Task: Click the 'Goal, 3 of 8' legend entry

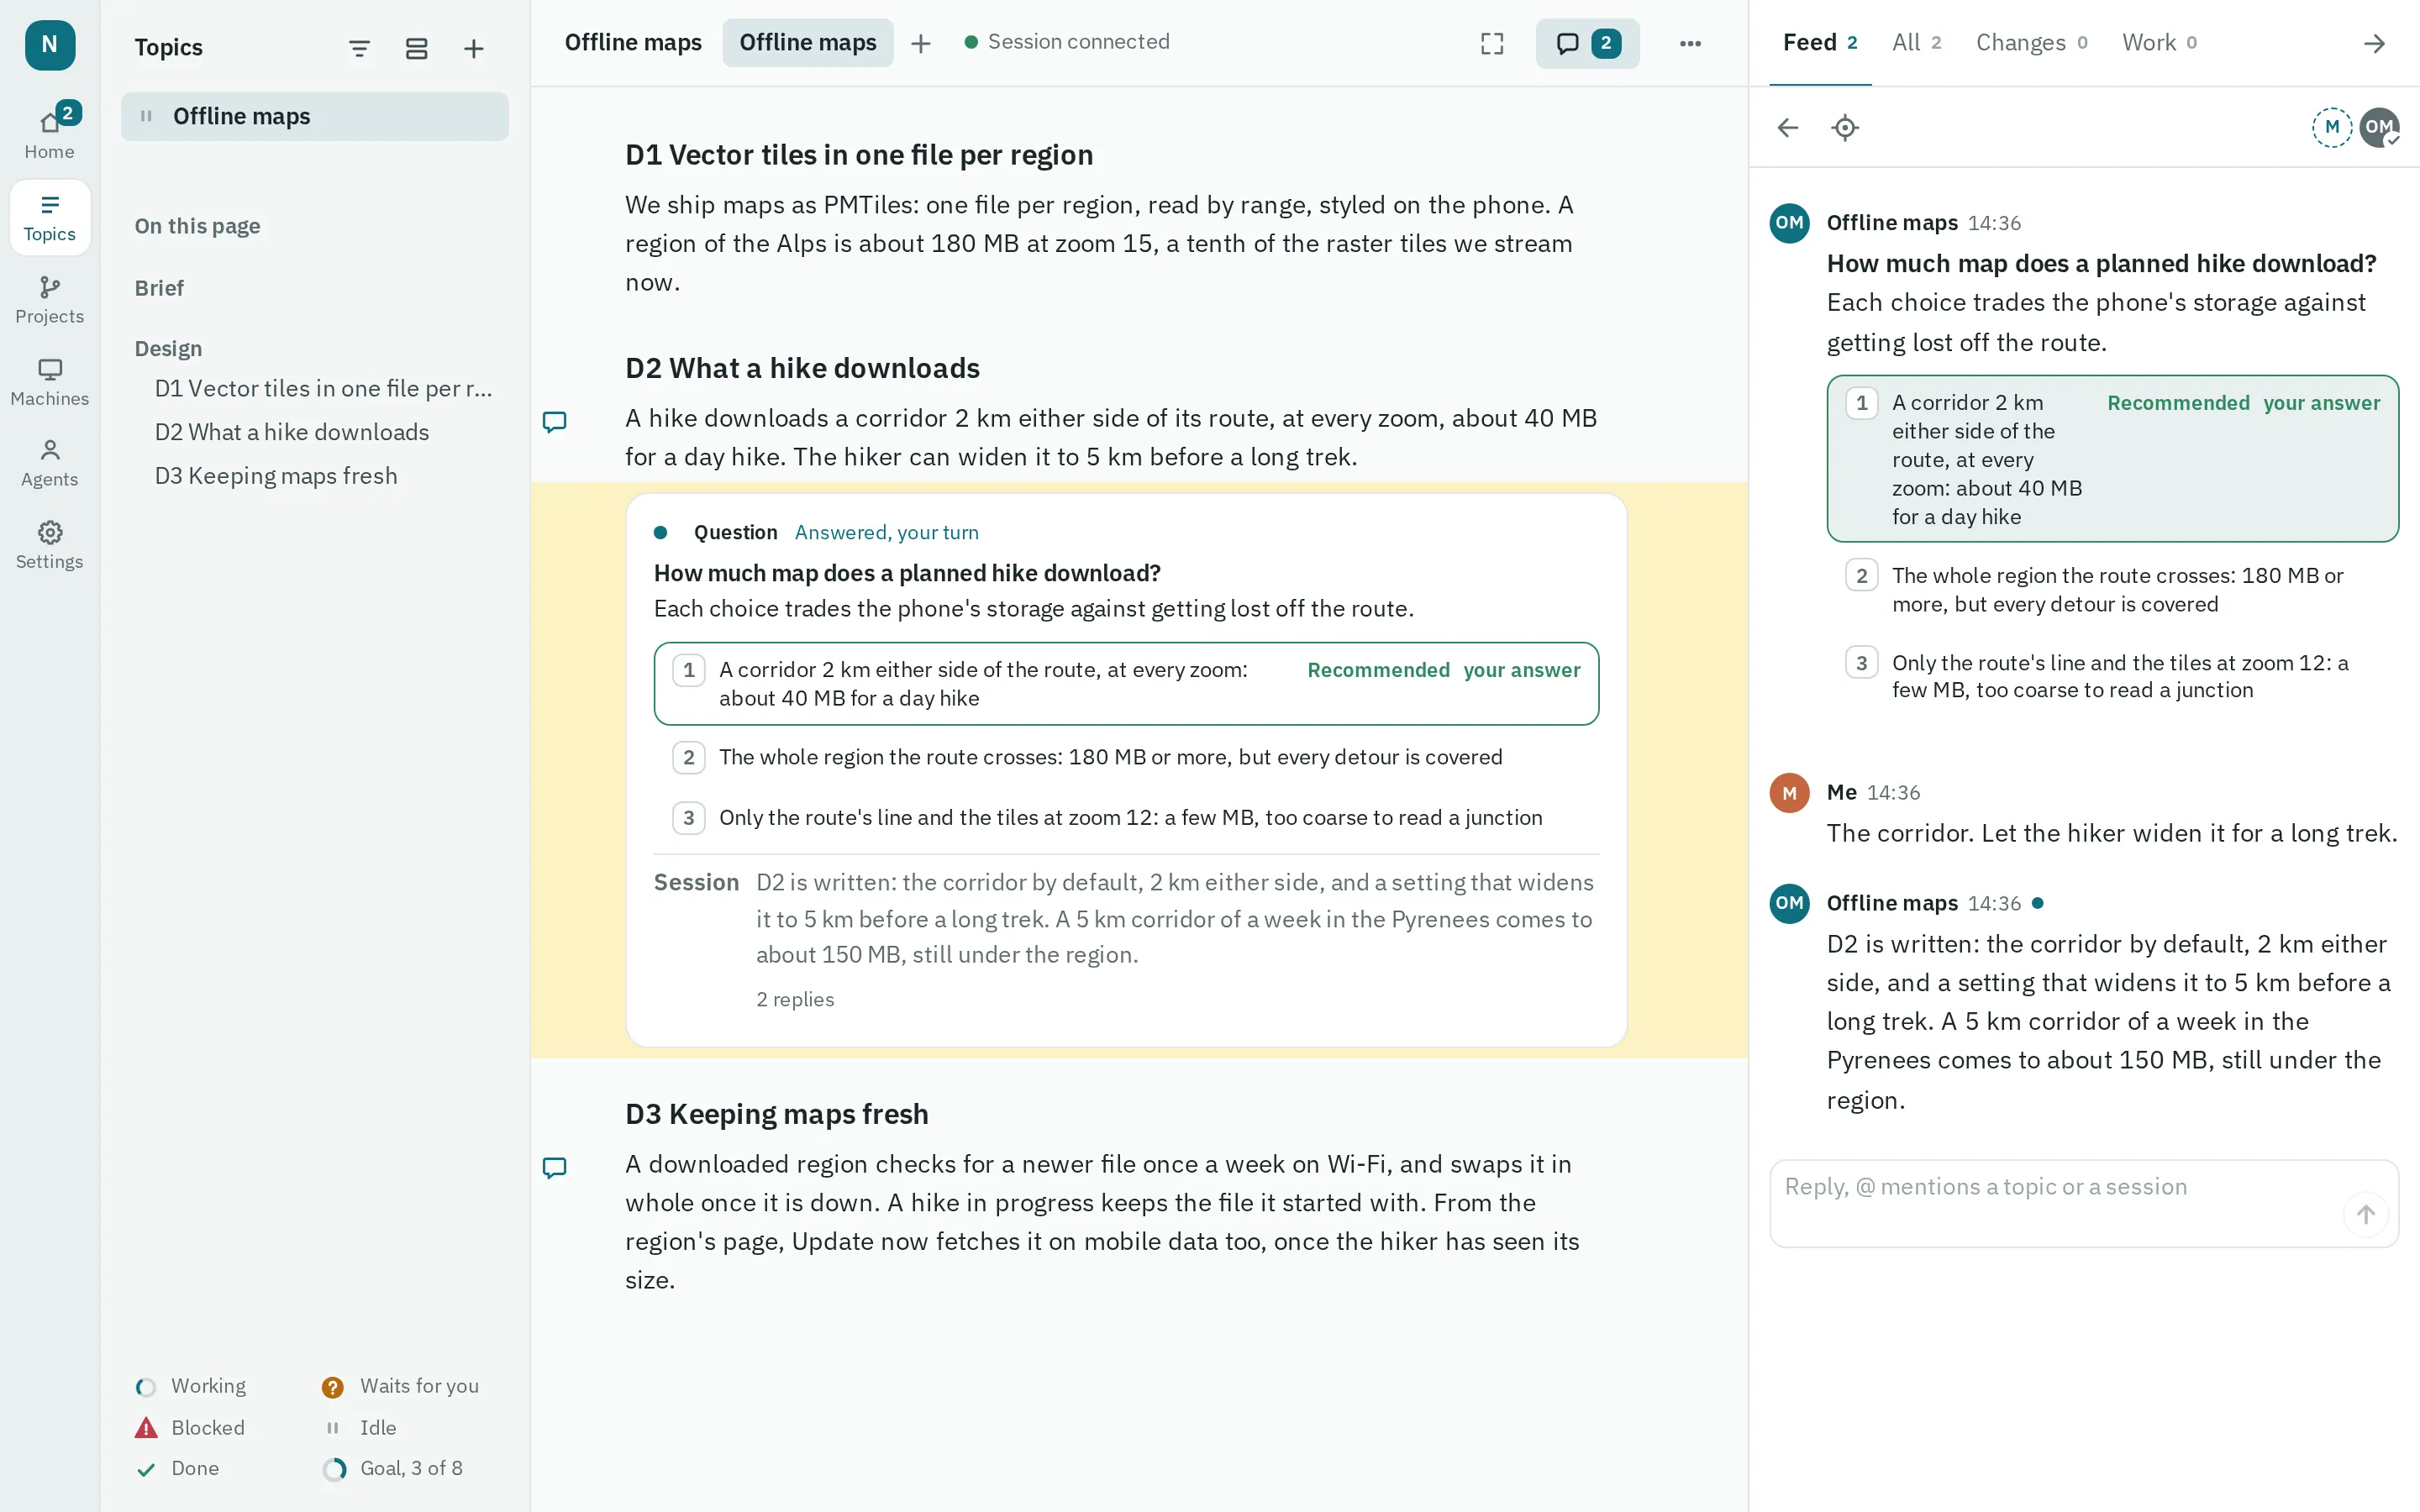Action: (x=392, y=1468)
